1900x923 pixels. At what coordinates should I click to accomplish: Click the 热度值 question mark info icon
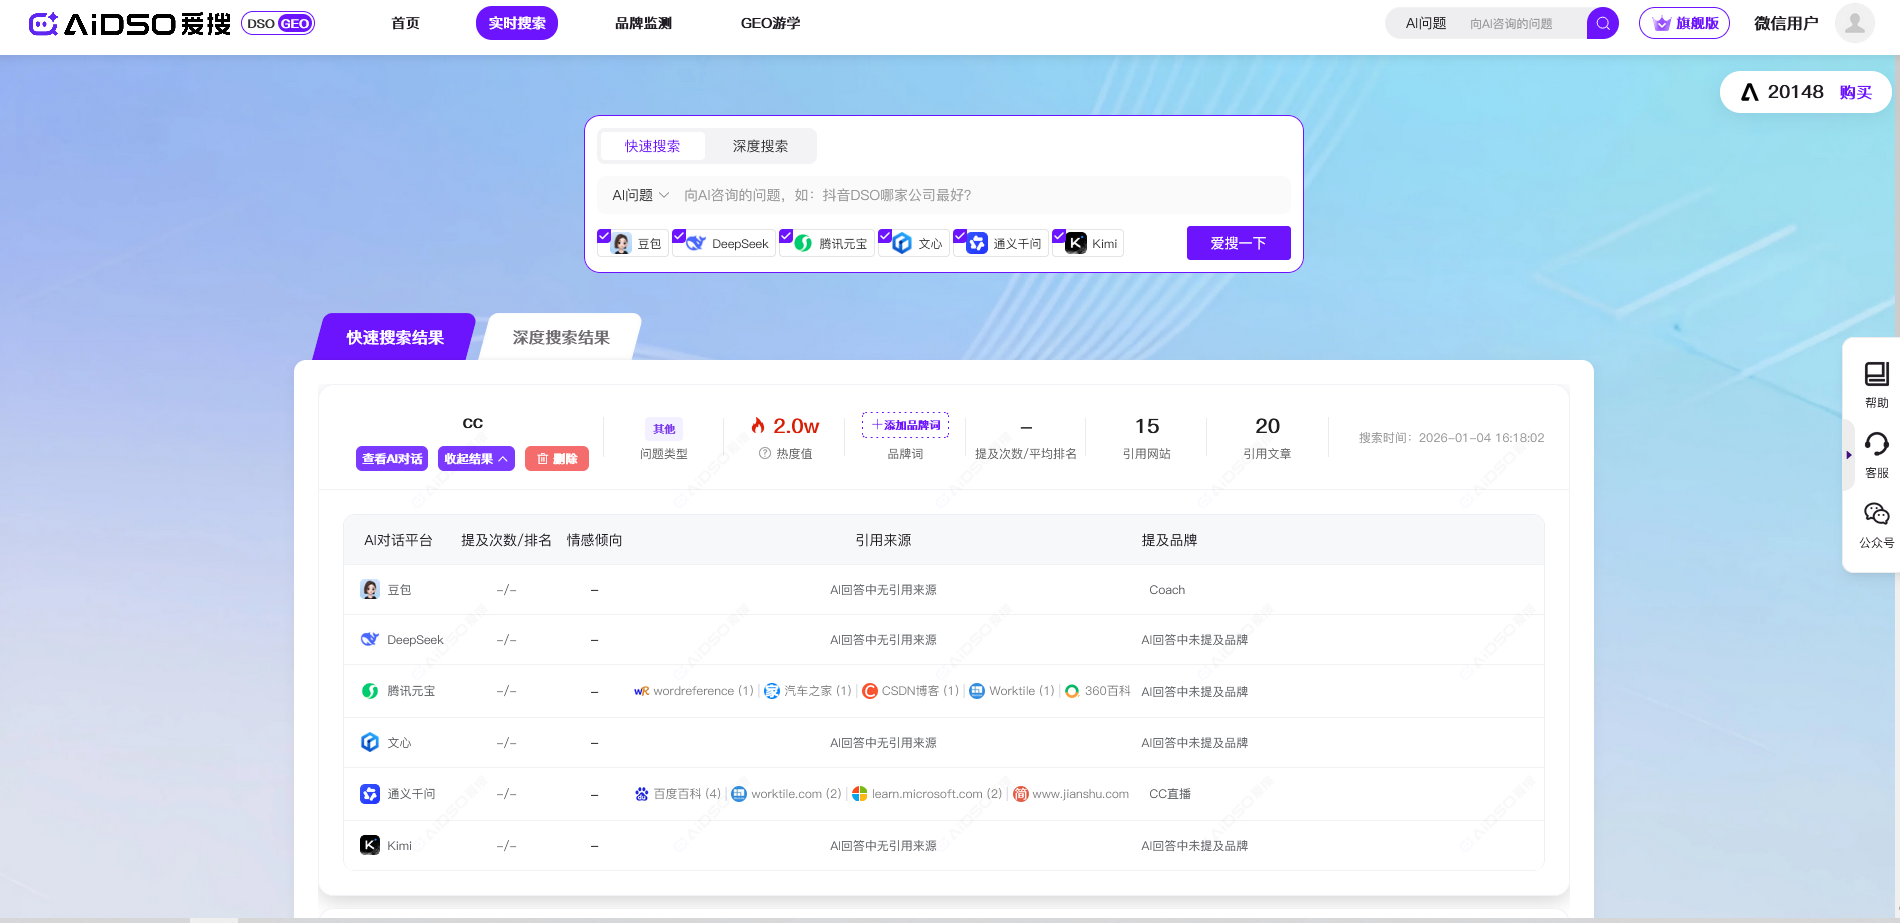[765, 454]
